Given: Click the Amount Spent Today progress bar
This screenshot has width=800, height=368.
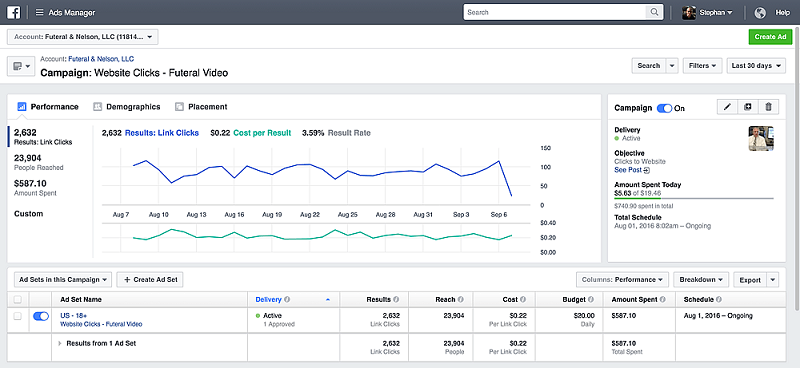Looking at the screenshot, I should (694, 198).
